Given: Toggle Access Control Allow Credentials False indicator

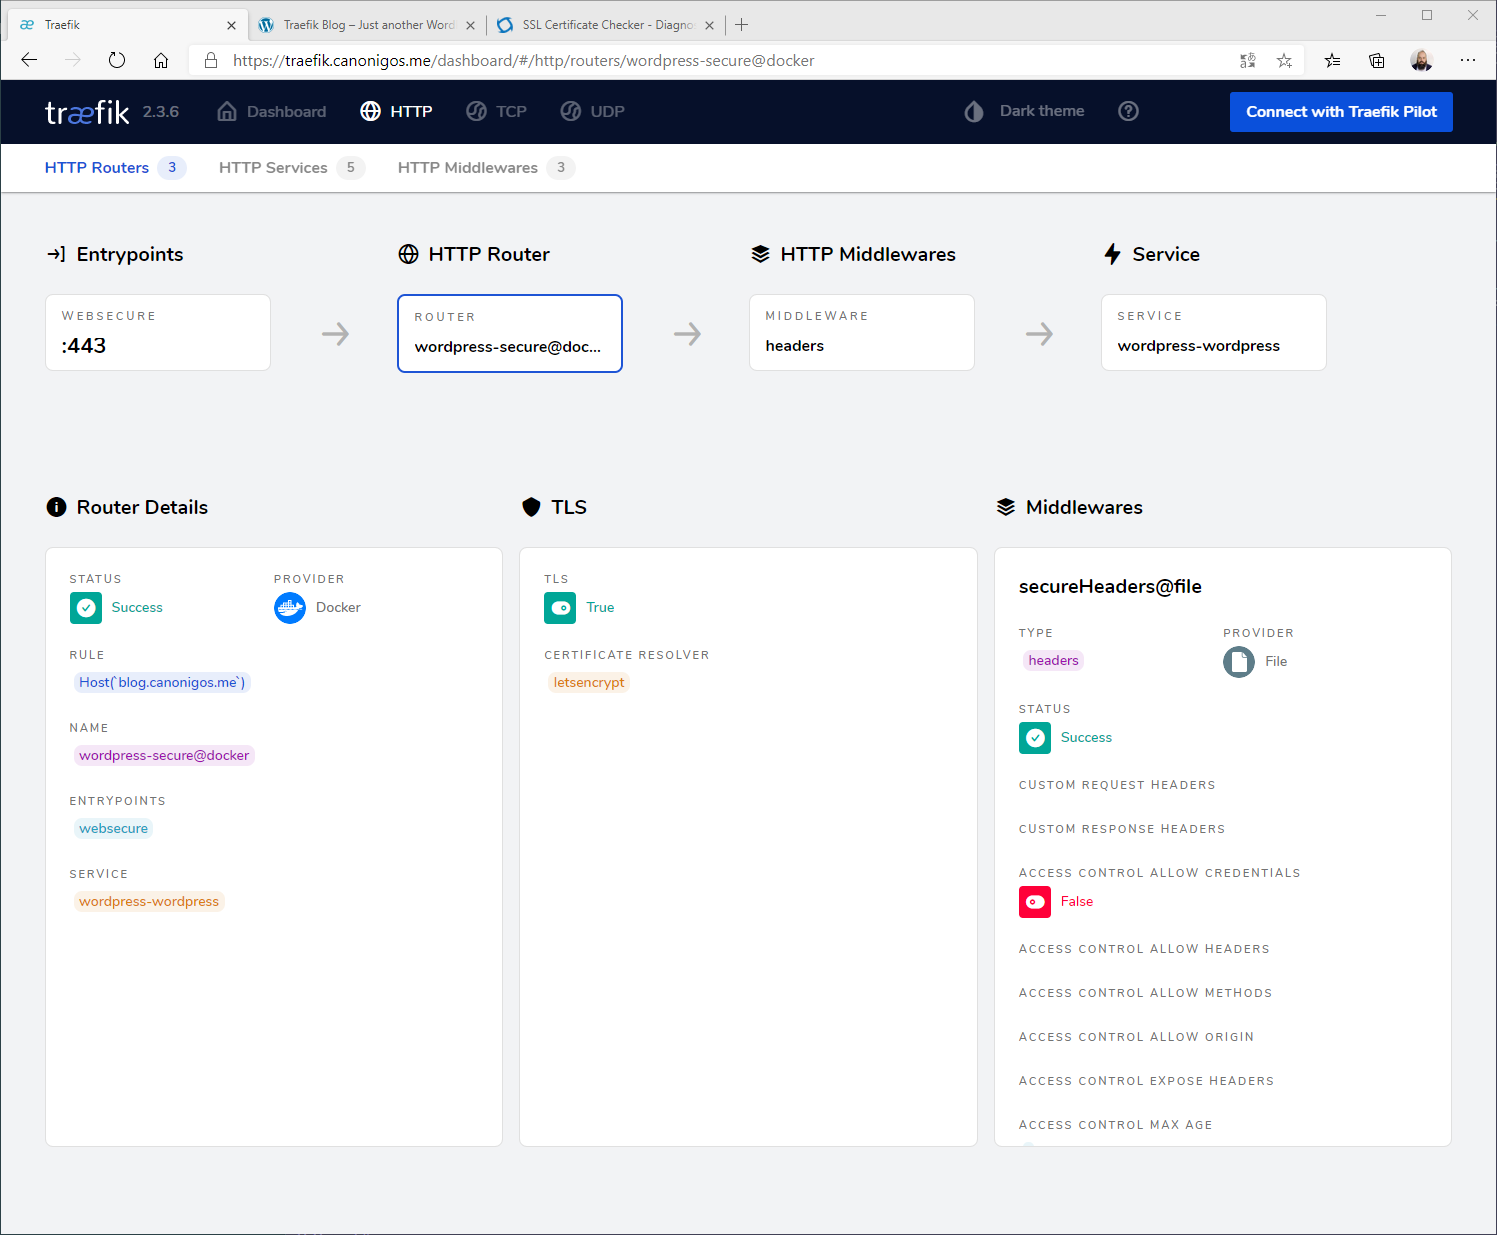Looking at the screenshot, I should (x=1035, y=902).
